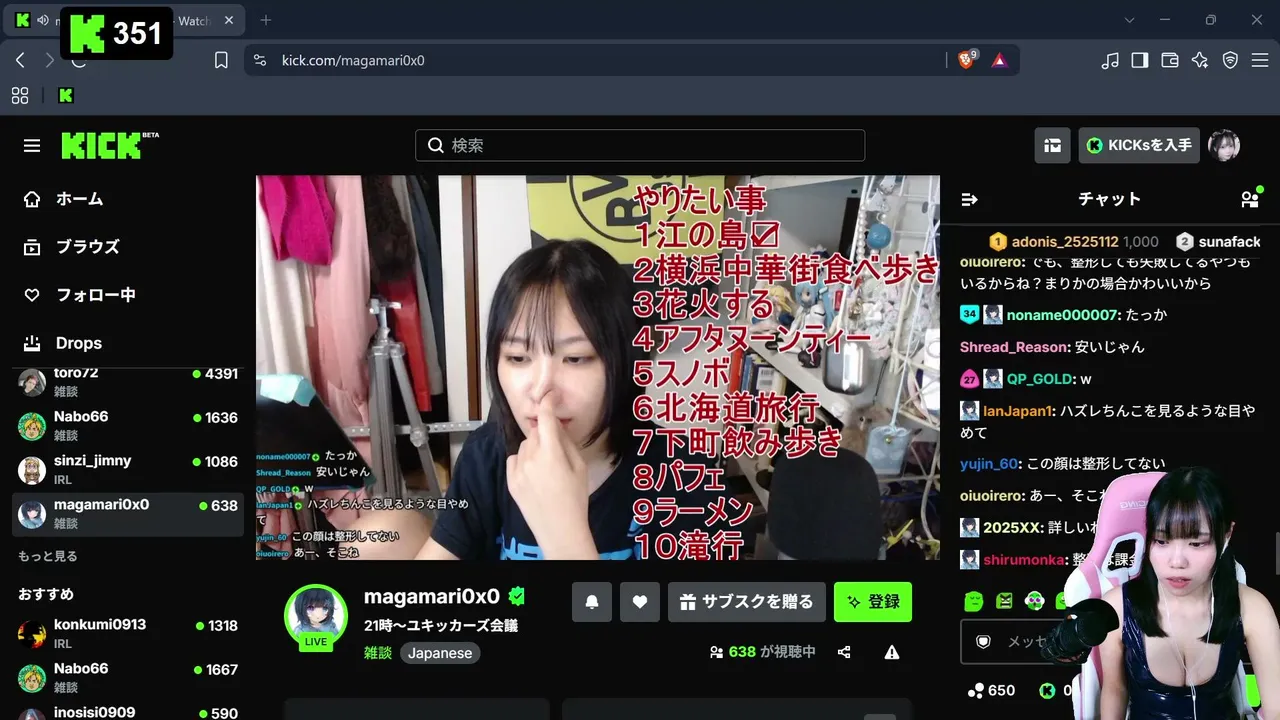Open the 638 viewer count indicator

point(762,652)
